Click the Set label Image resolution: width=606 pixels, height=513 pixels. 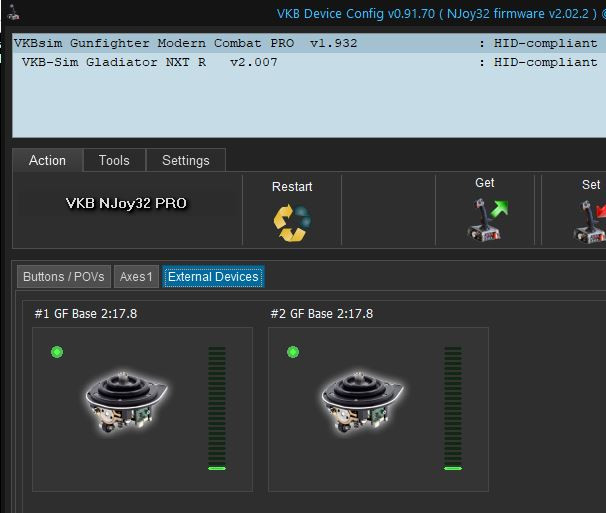(591, 185)
